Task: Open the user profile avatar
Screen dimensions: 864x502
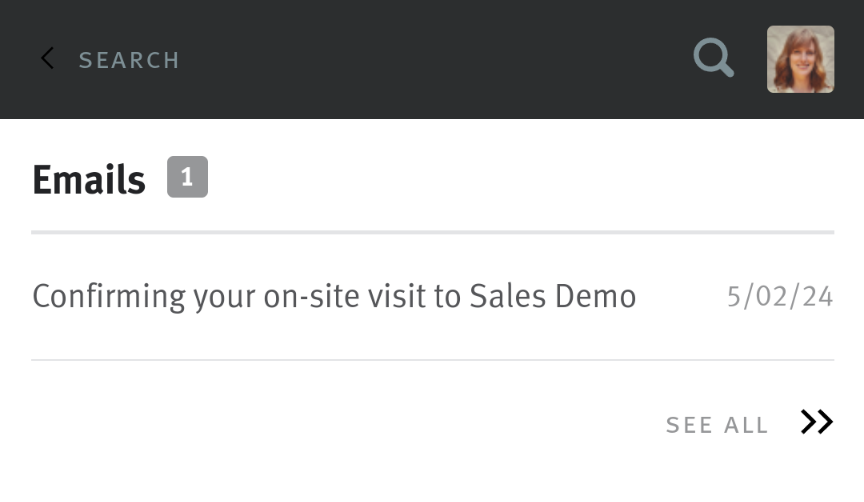Action: click(800, 59)
